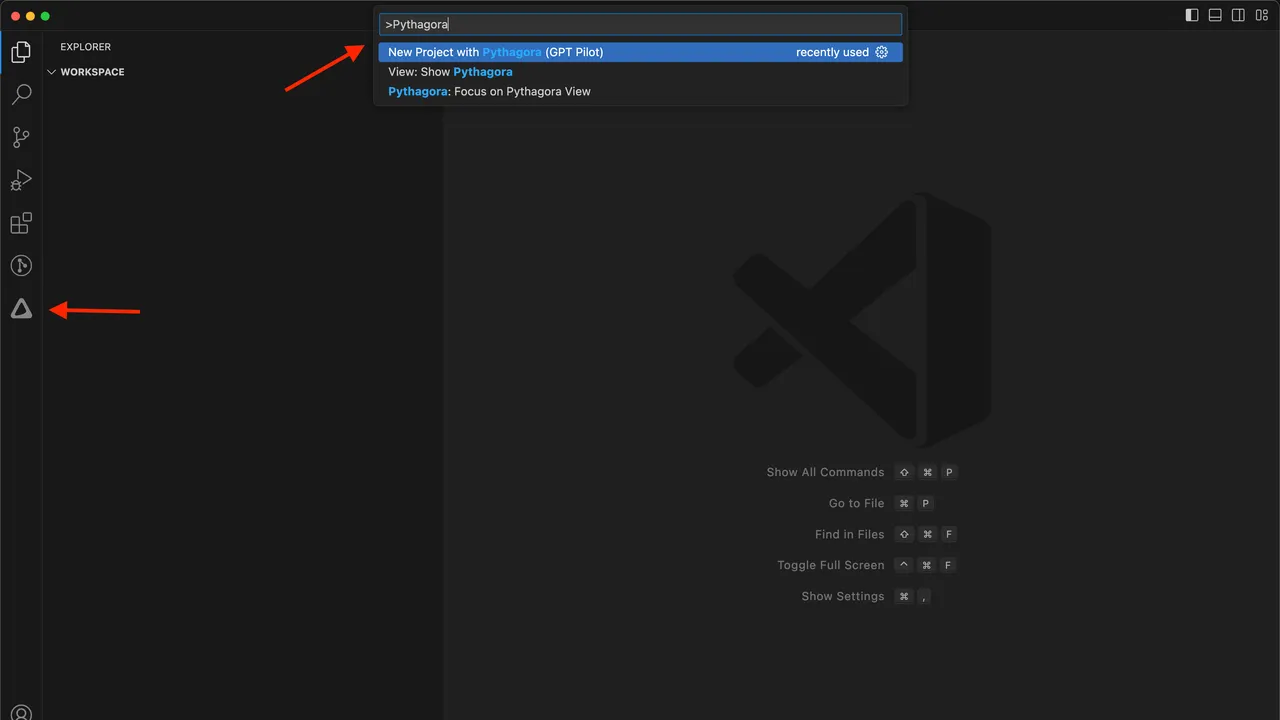Viewport: 1280px width, 720px height.
Task: Click the green full screen window button
Action: (45, 16)
